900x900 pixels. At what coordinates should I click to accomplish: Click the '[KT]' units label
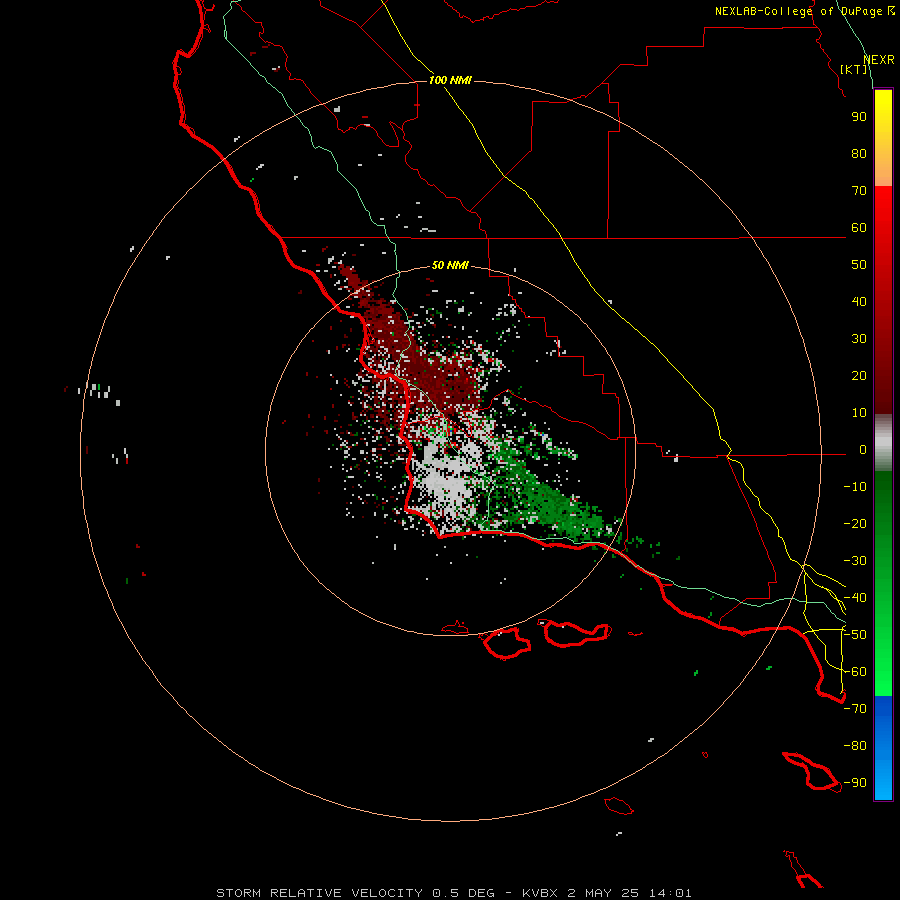tap(854, 69)
